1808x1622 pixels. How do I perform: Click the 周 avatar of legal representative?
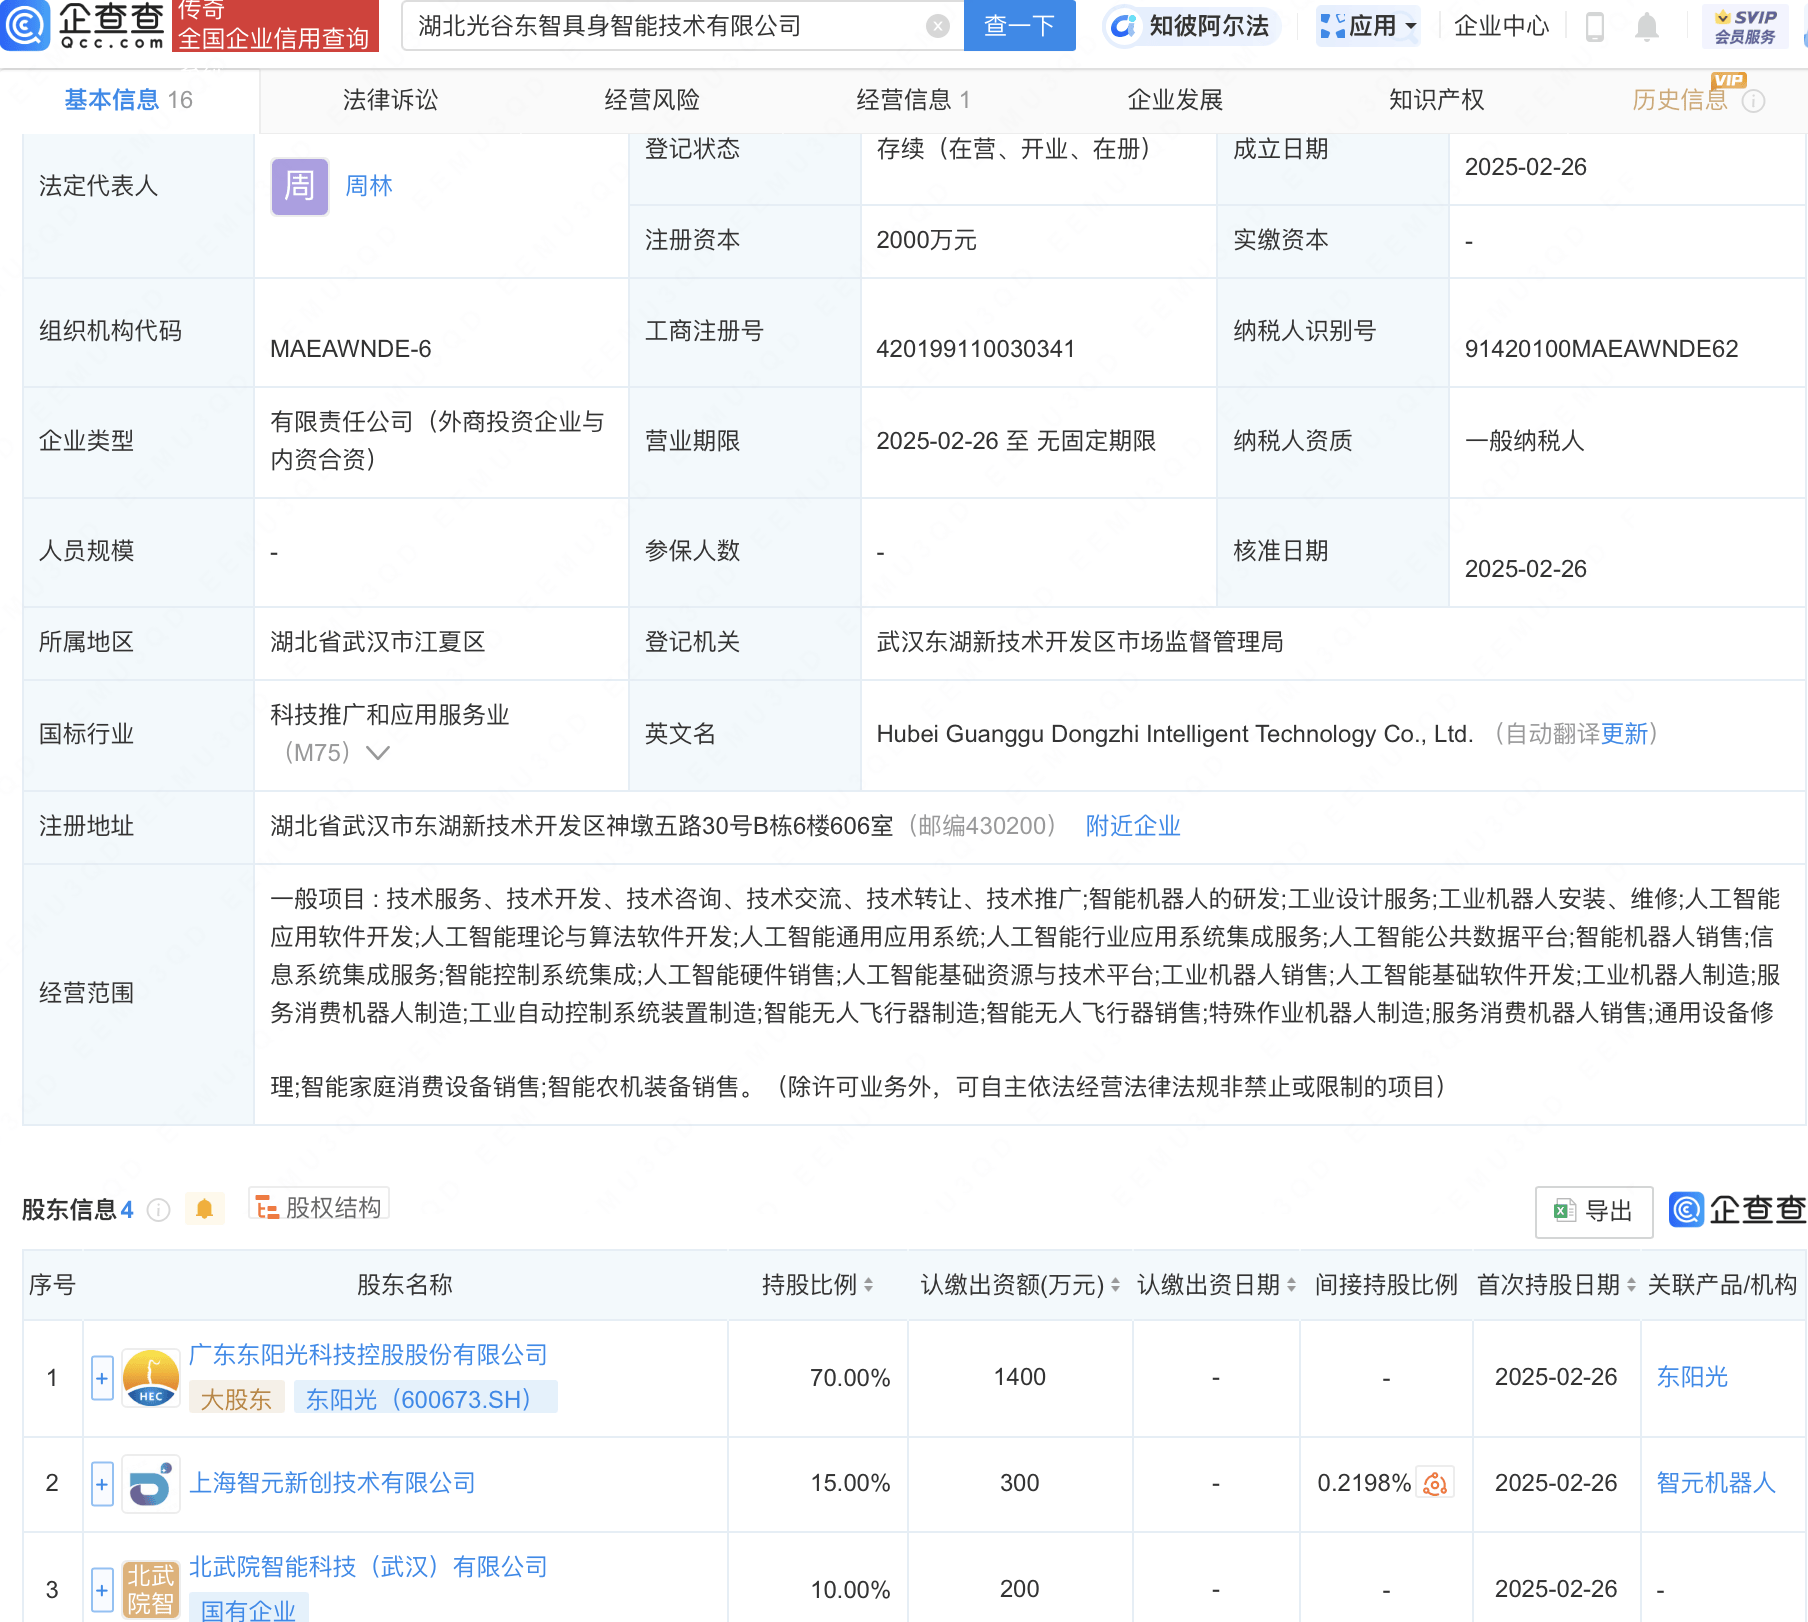point(300,186)
